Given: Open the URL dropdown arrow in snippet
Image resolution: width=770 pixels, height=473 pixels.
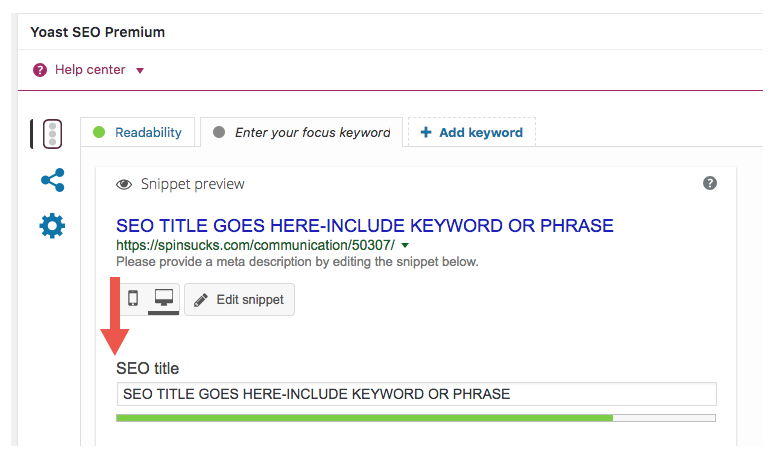Looking at the screenshot, I should click(405, 245).
